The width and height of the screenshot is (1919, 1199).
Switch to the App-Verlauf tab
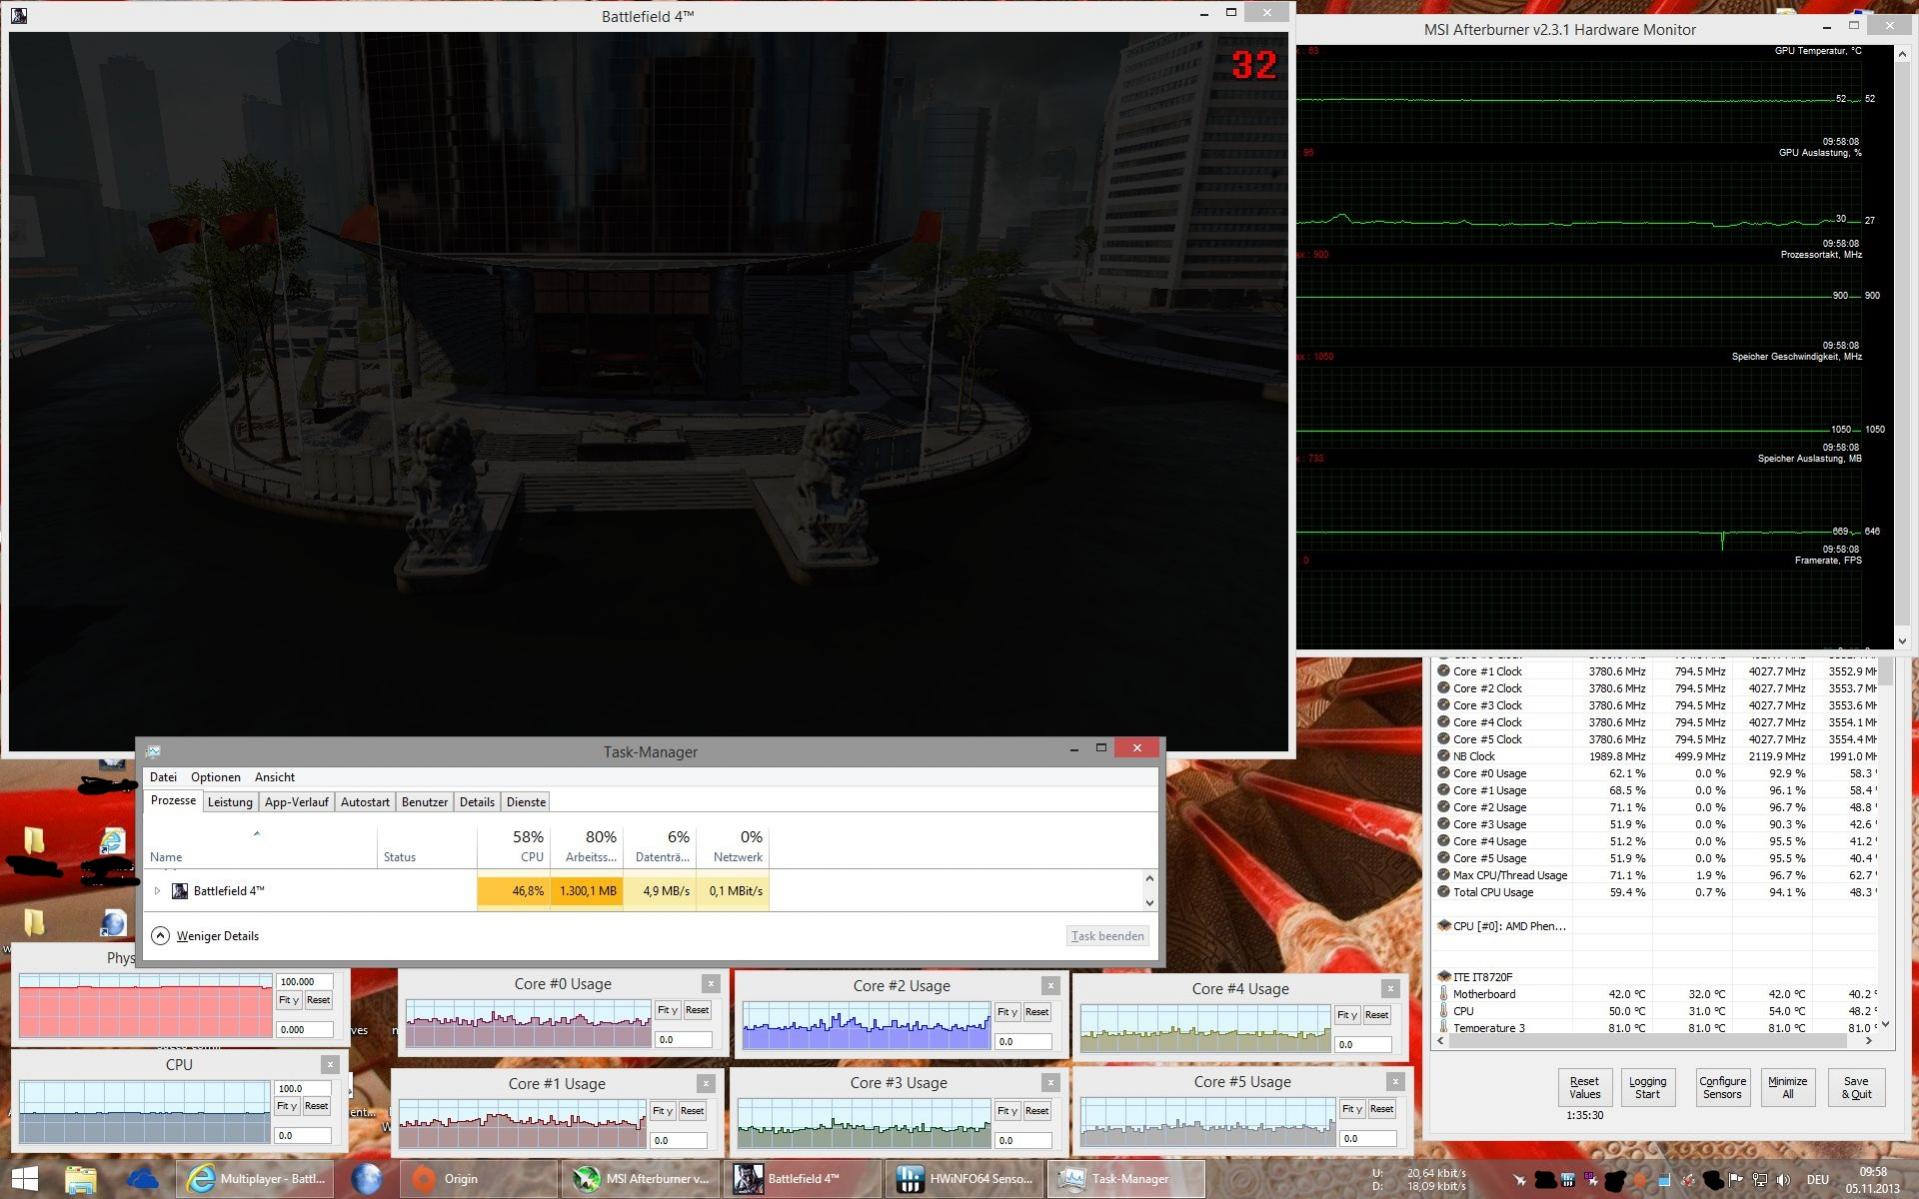tap(296, 802)
